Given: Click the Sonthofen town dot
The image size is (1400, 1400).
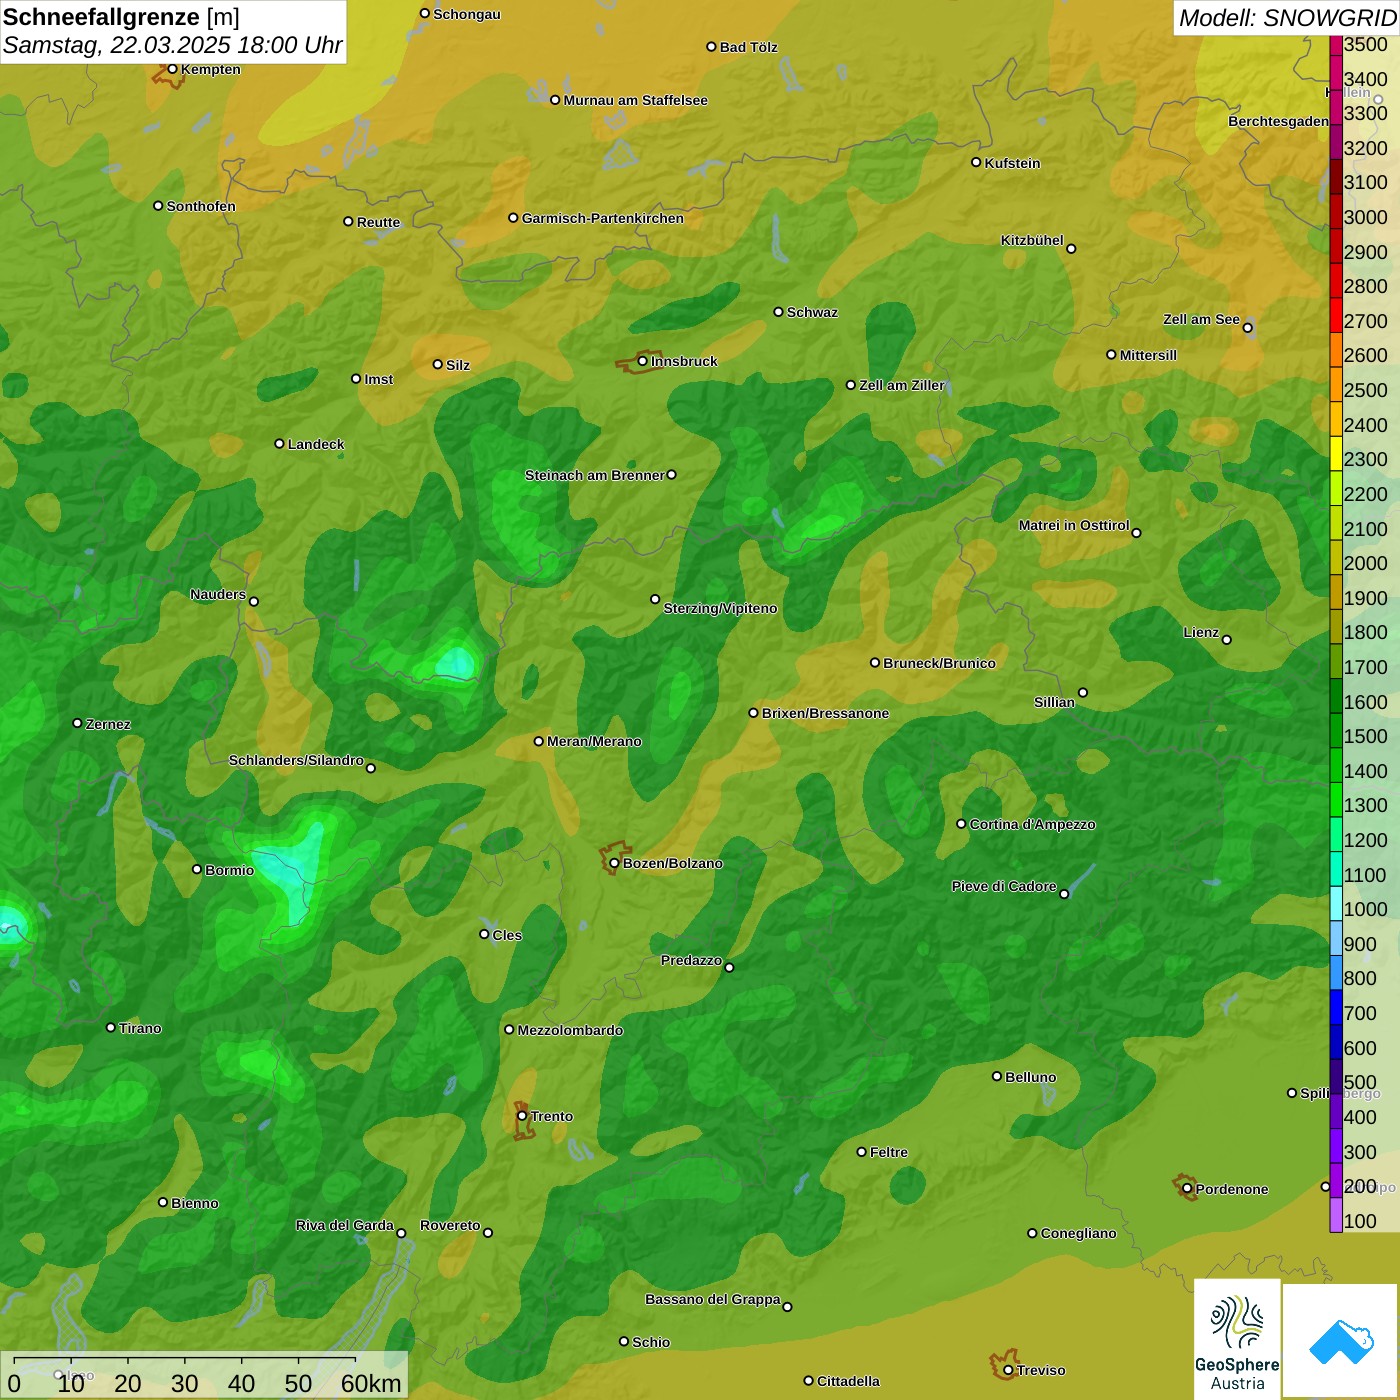Looking at the screenshot, I should pos(158,205).
